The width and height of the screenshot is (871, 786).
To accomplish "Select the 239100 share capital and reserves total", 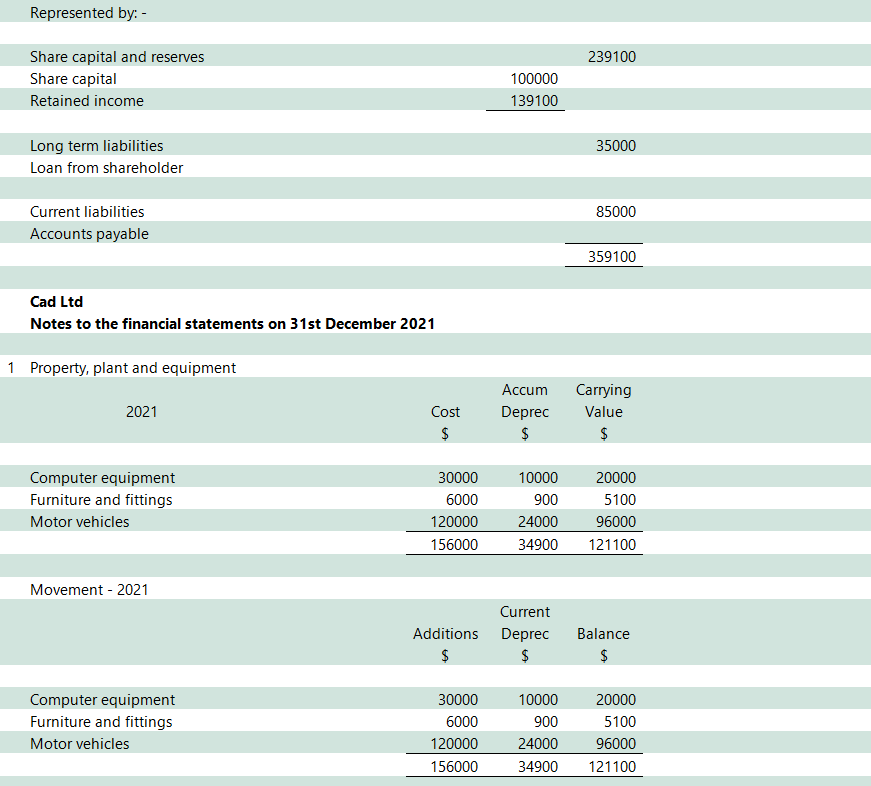I will click(612, 57).
